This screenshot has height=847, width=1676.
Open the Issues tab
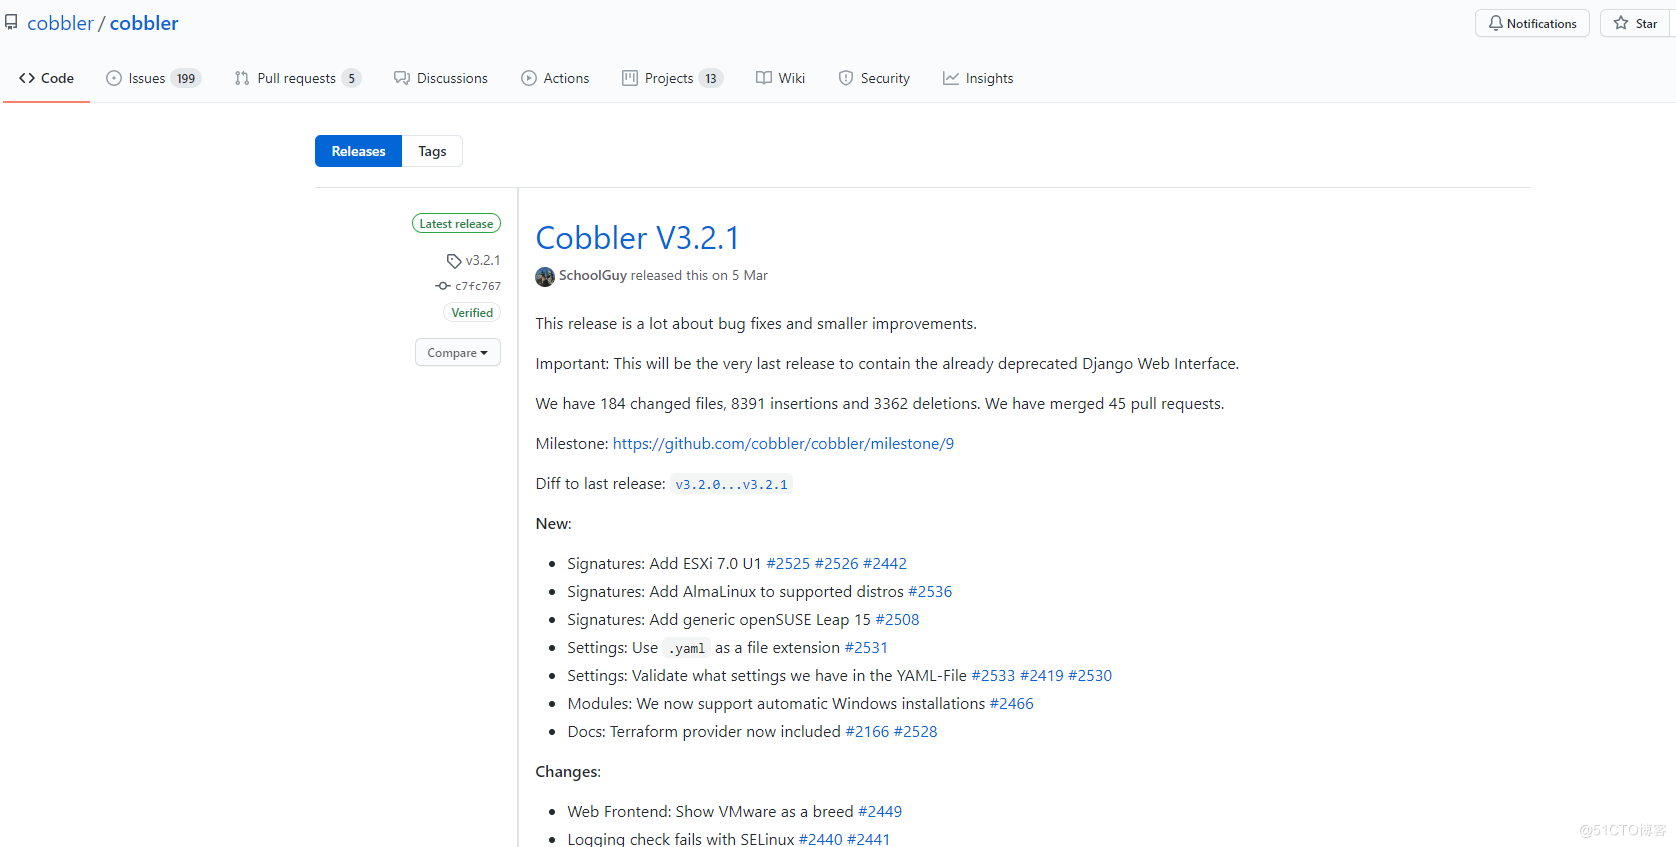tap(154, 78)
